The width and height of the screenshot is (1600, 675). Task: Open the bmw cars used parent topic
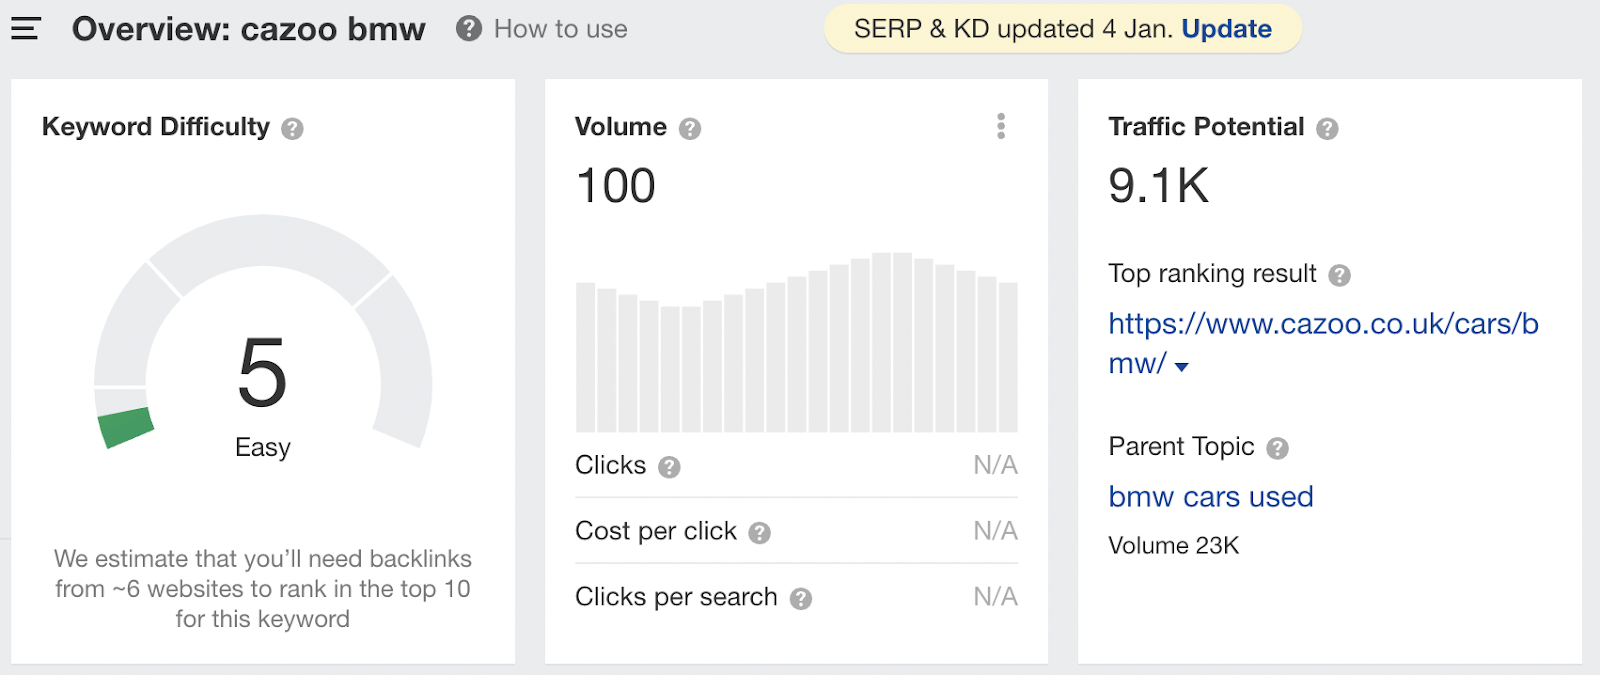point(1210,497)
